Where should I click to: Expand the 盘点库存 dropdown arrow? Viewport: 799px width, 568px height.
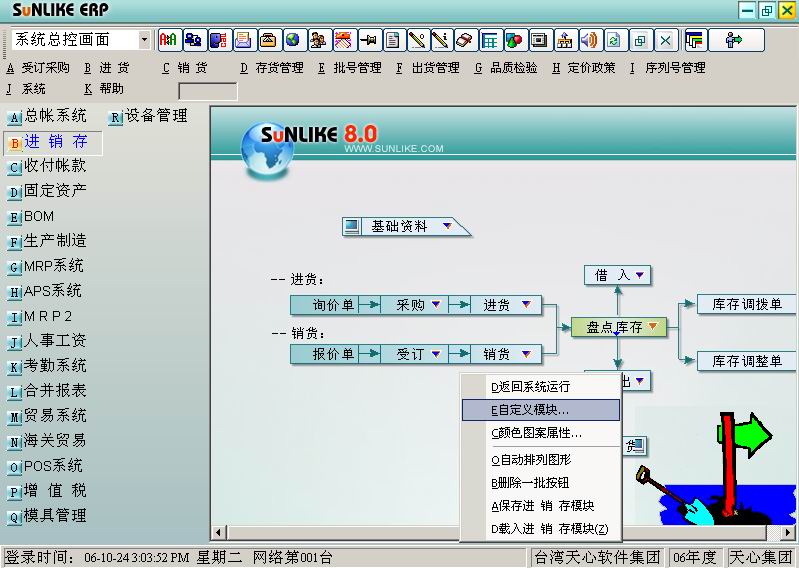coord(653,326)
